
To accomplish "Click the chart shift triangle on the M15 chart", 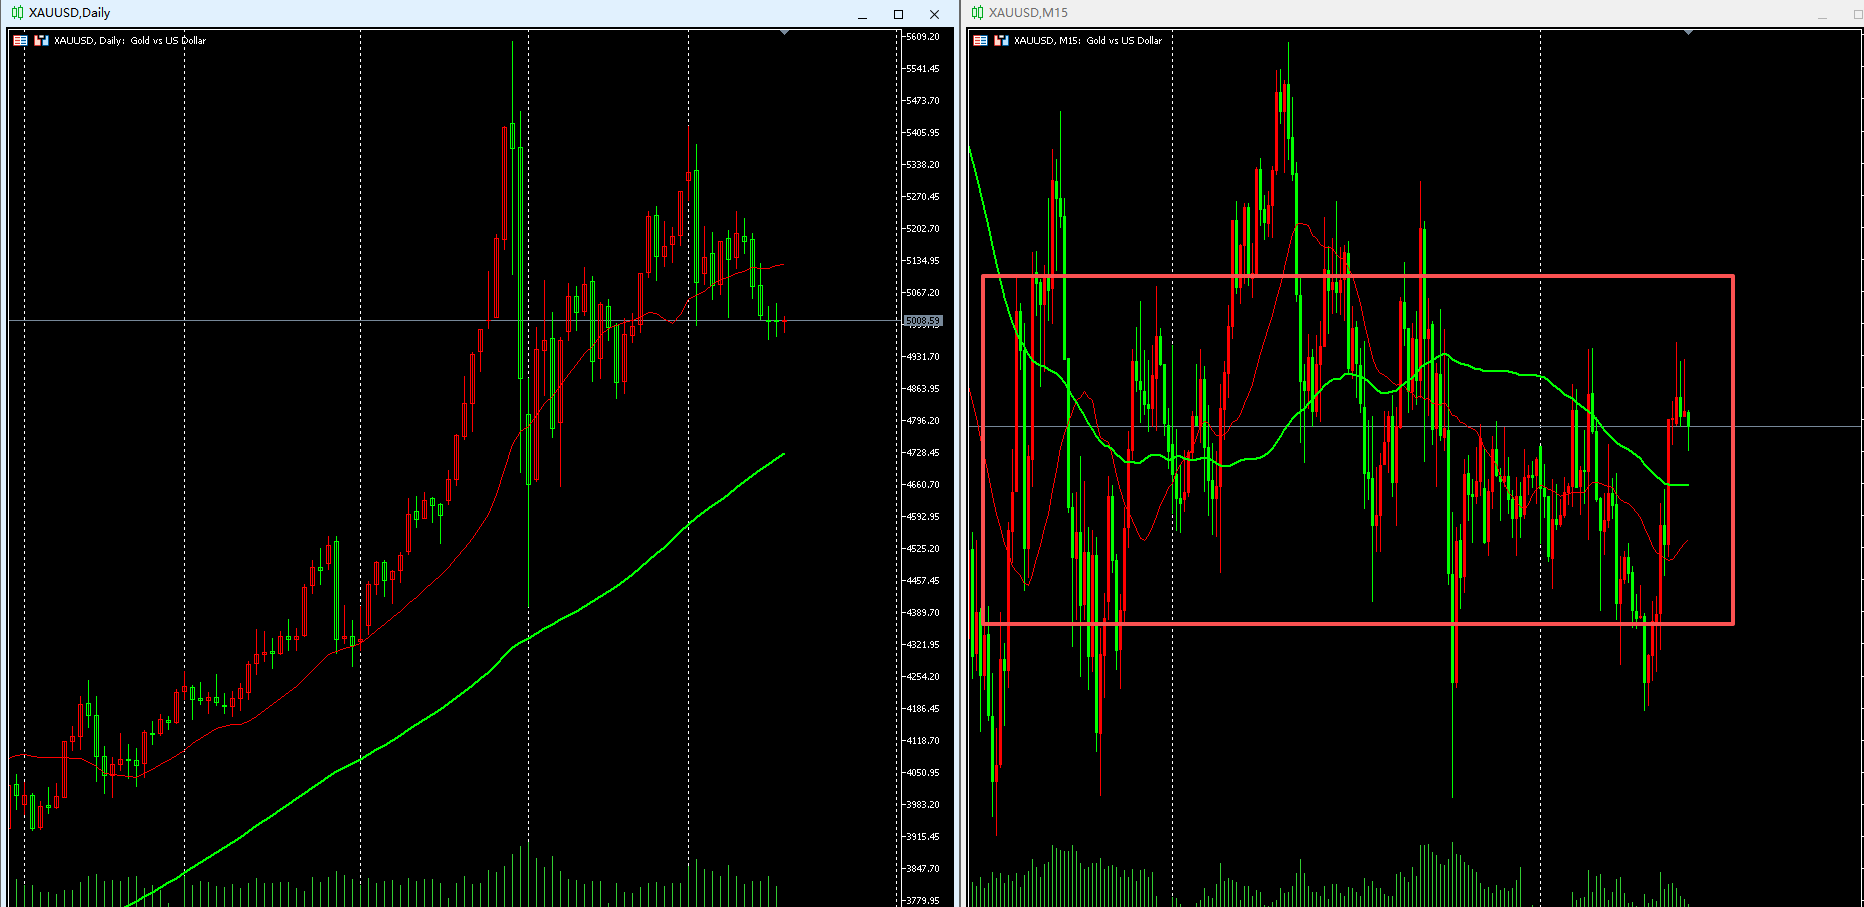I will pyautogui.click(x=1689, y=33).
